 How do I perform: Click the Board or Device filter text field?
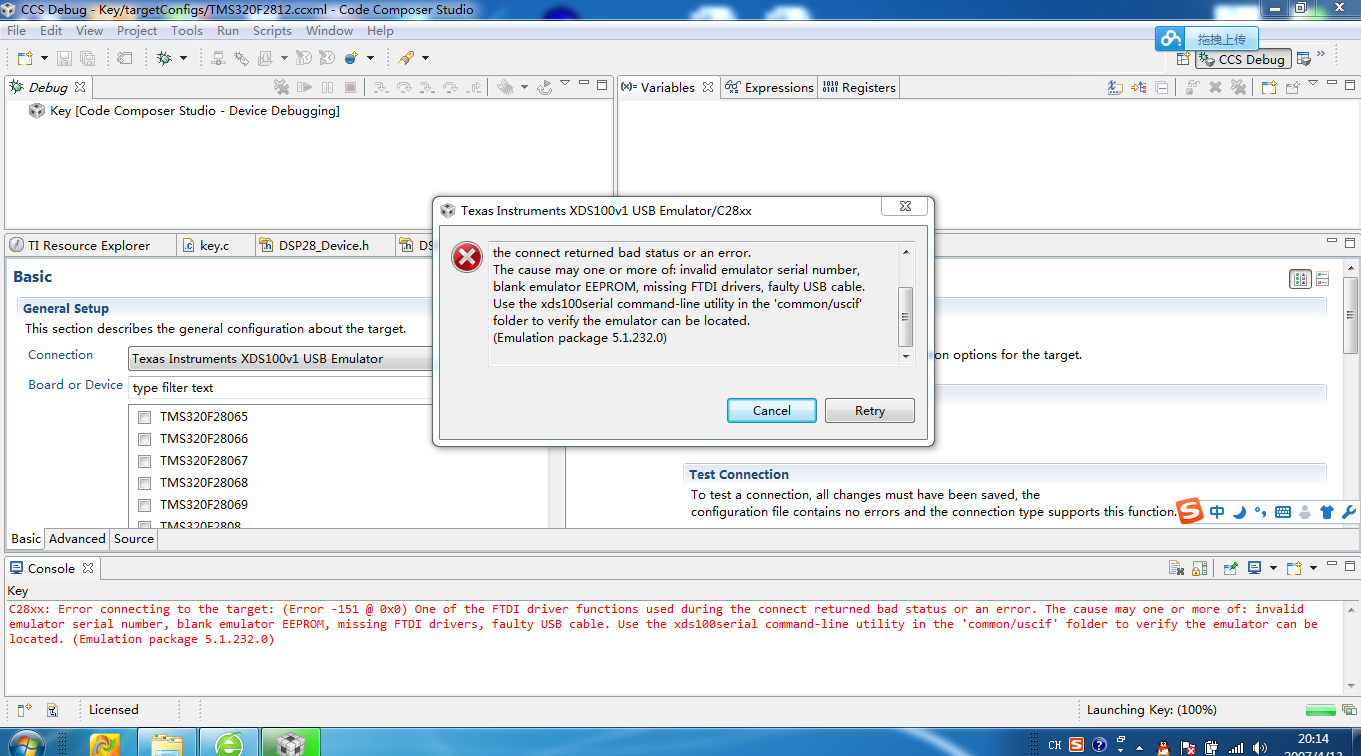(281, 388)
